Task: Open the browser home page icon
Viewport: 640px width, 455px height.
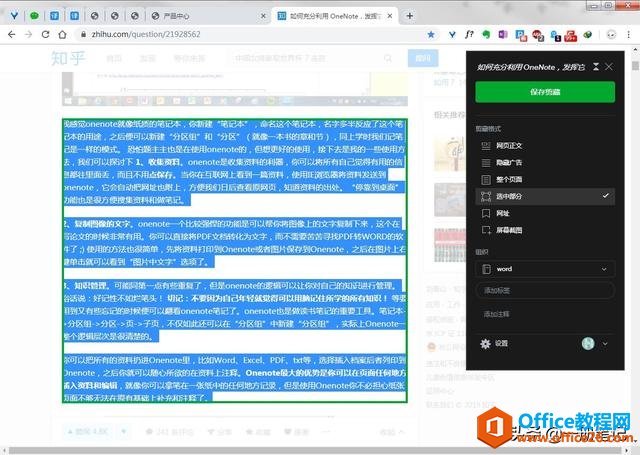Action: coord(62,35)
